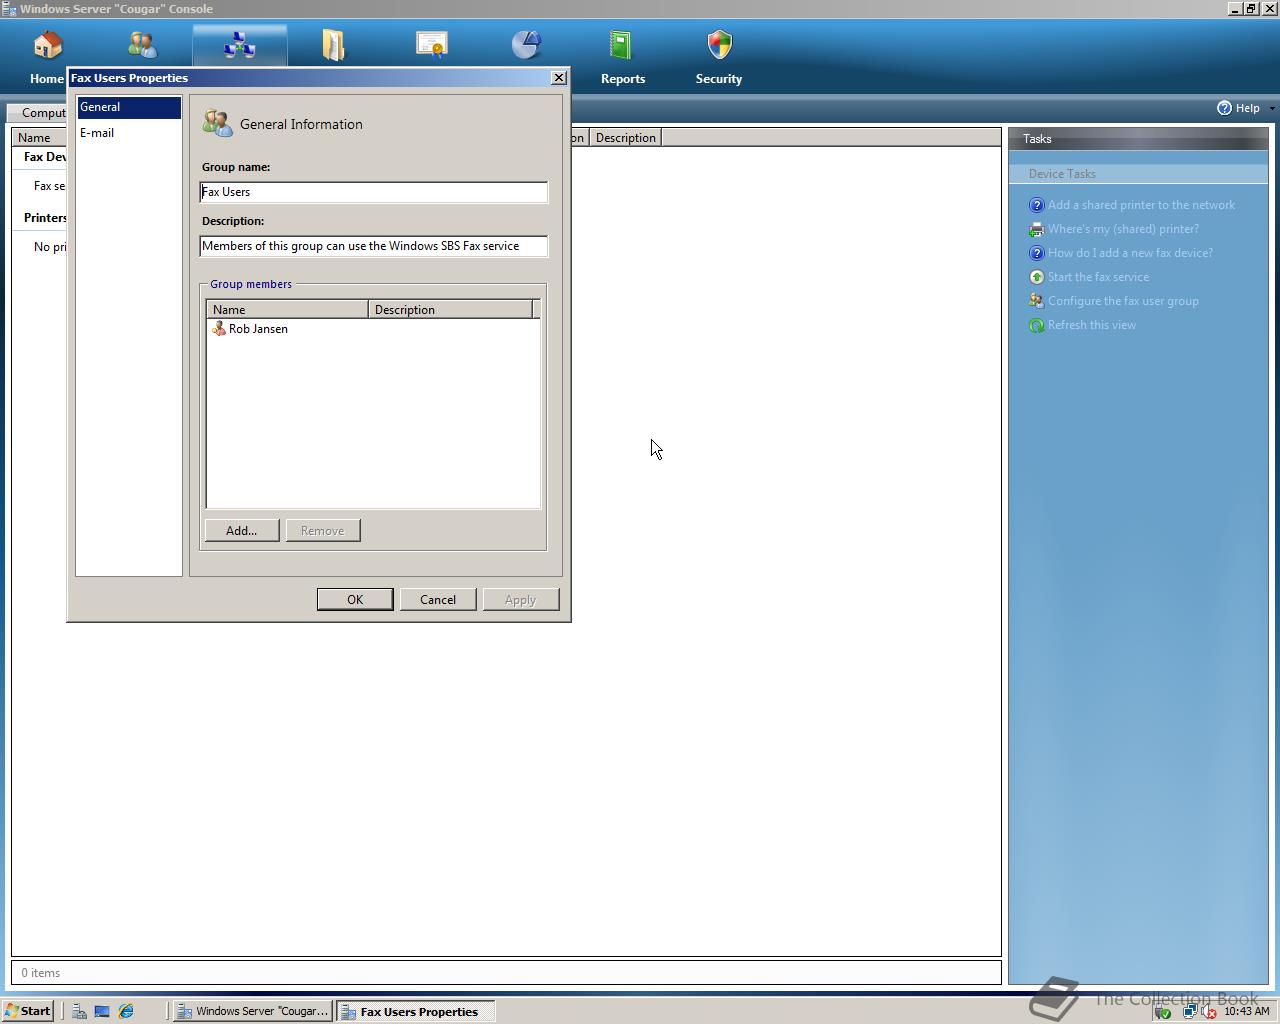This screenshot has height=1024, width=1280.
Task: Click the Help icon
Action: click(x=1224, y=108)
